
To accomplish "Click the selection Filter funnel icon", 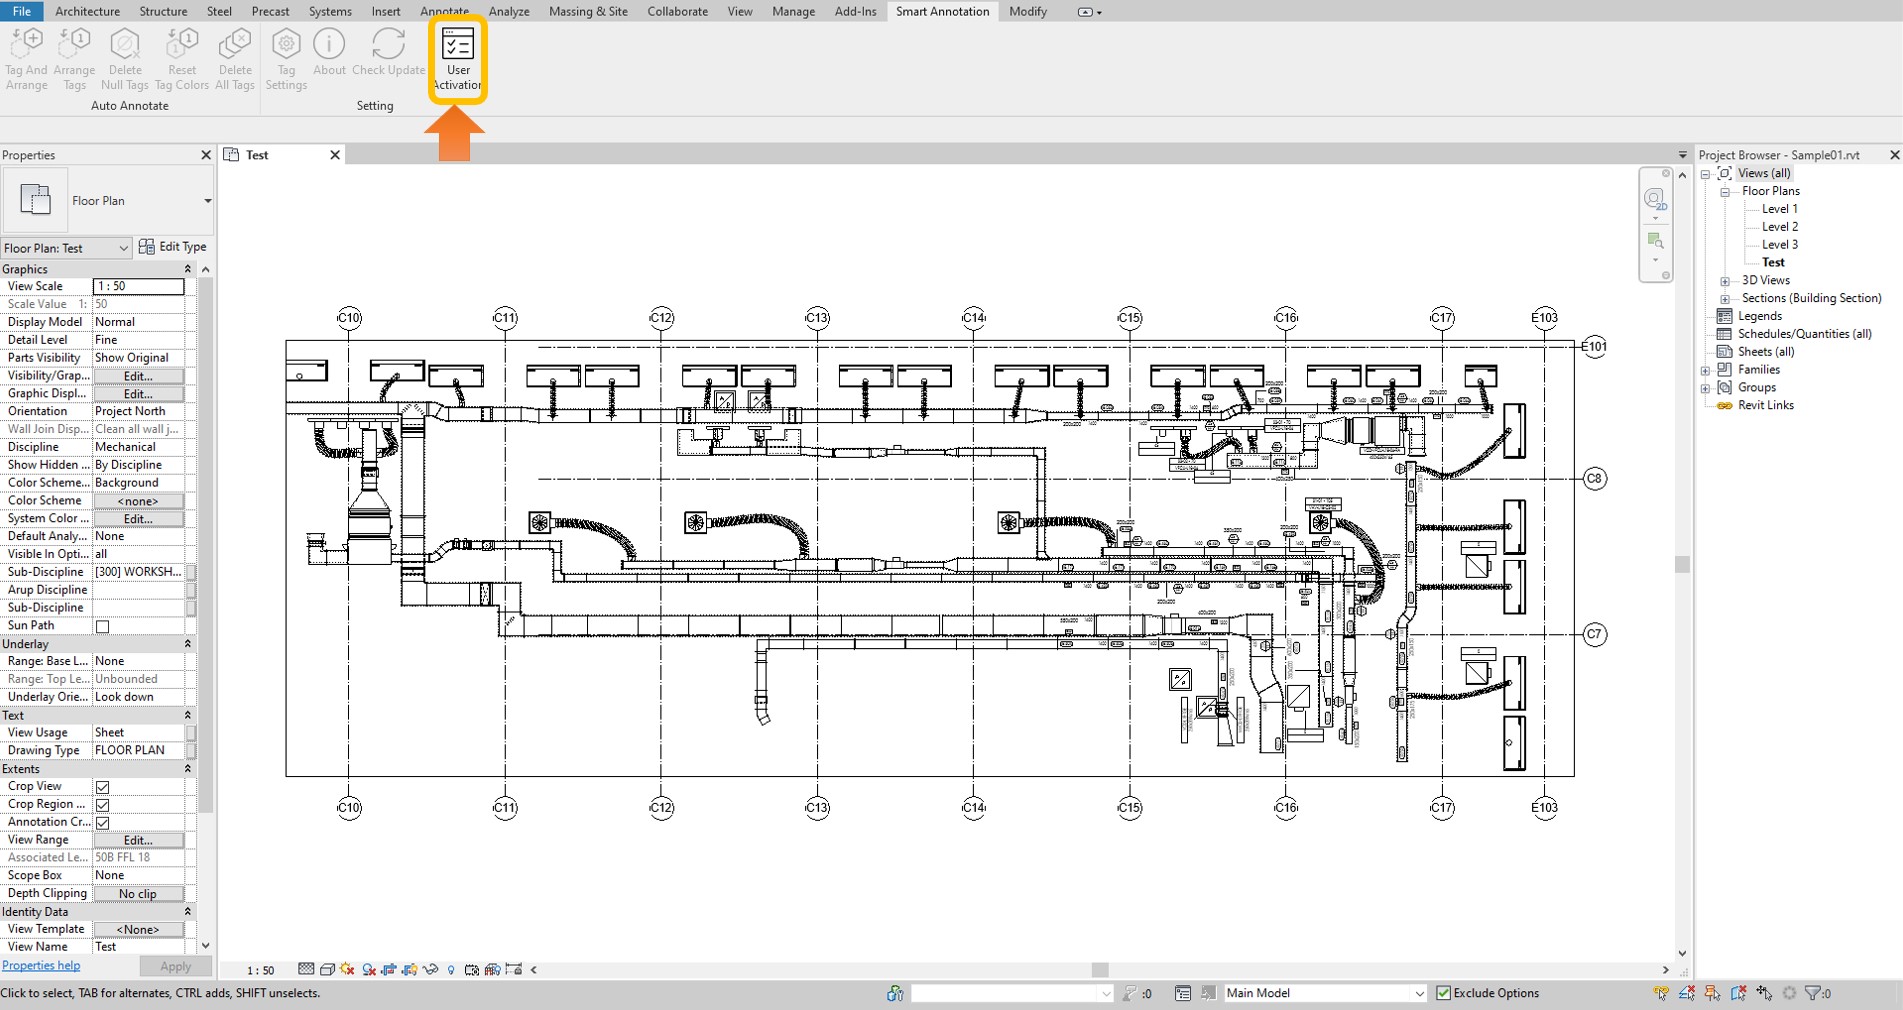I will click(1812, 993).
